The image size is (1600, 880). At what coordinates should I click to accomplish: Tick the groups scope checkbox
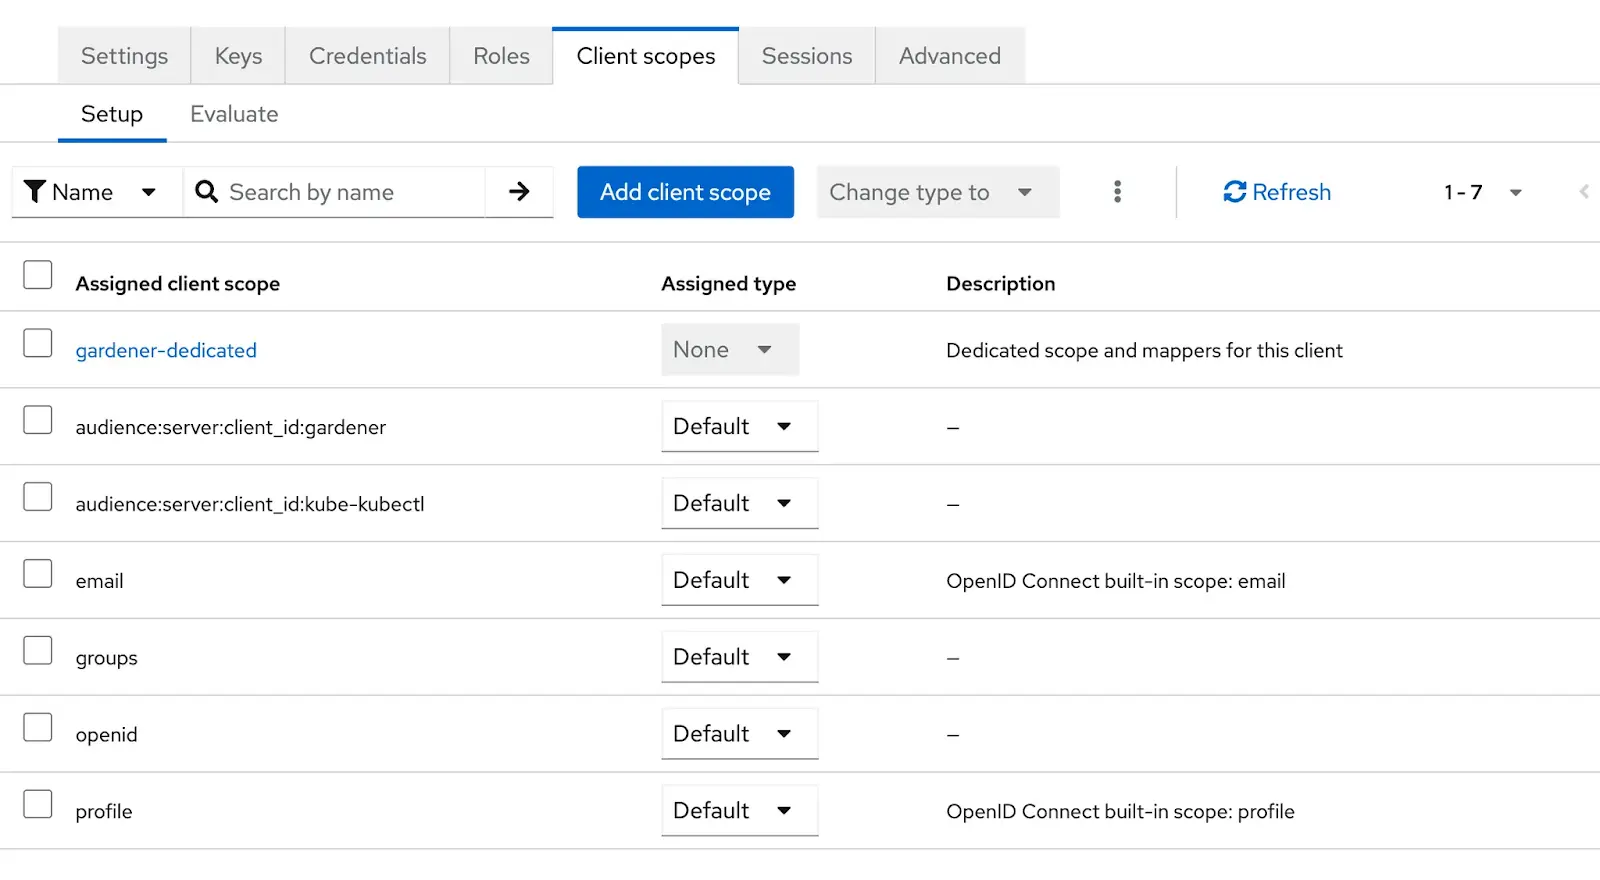[38, 651]
